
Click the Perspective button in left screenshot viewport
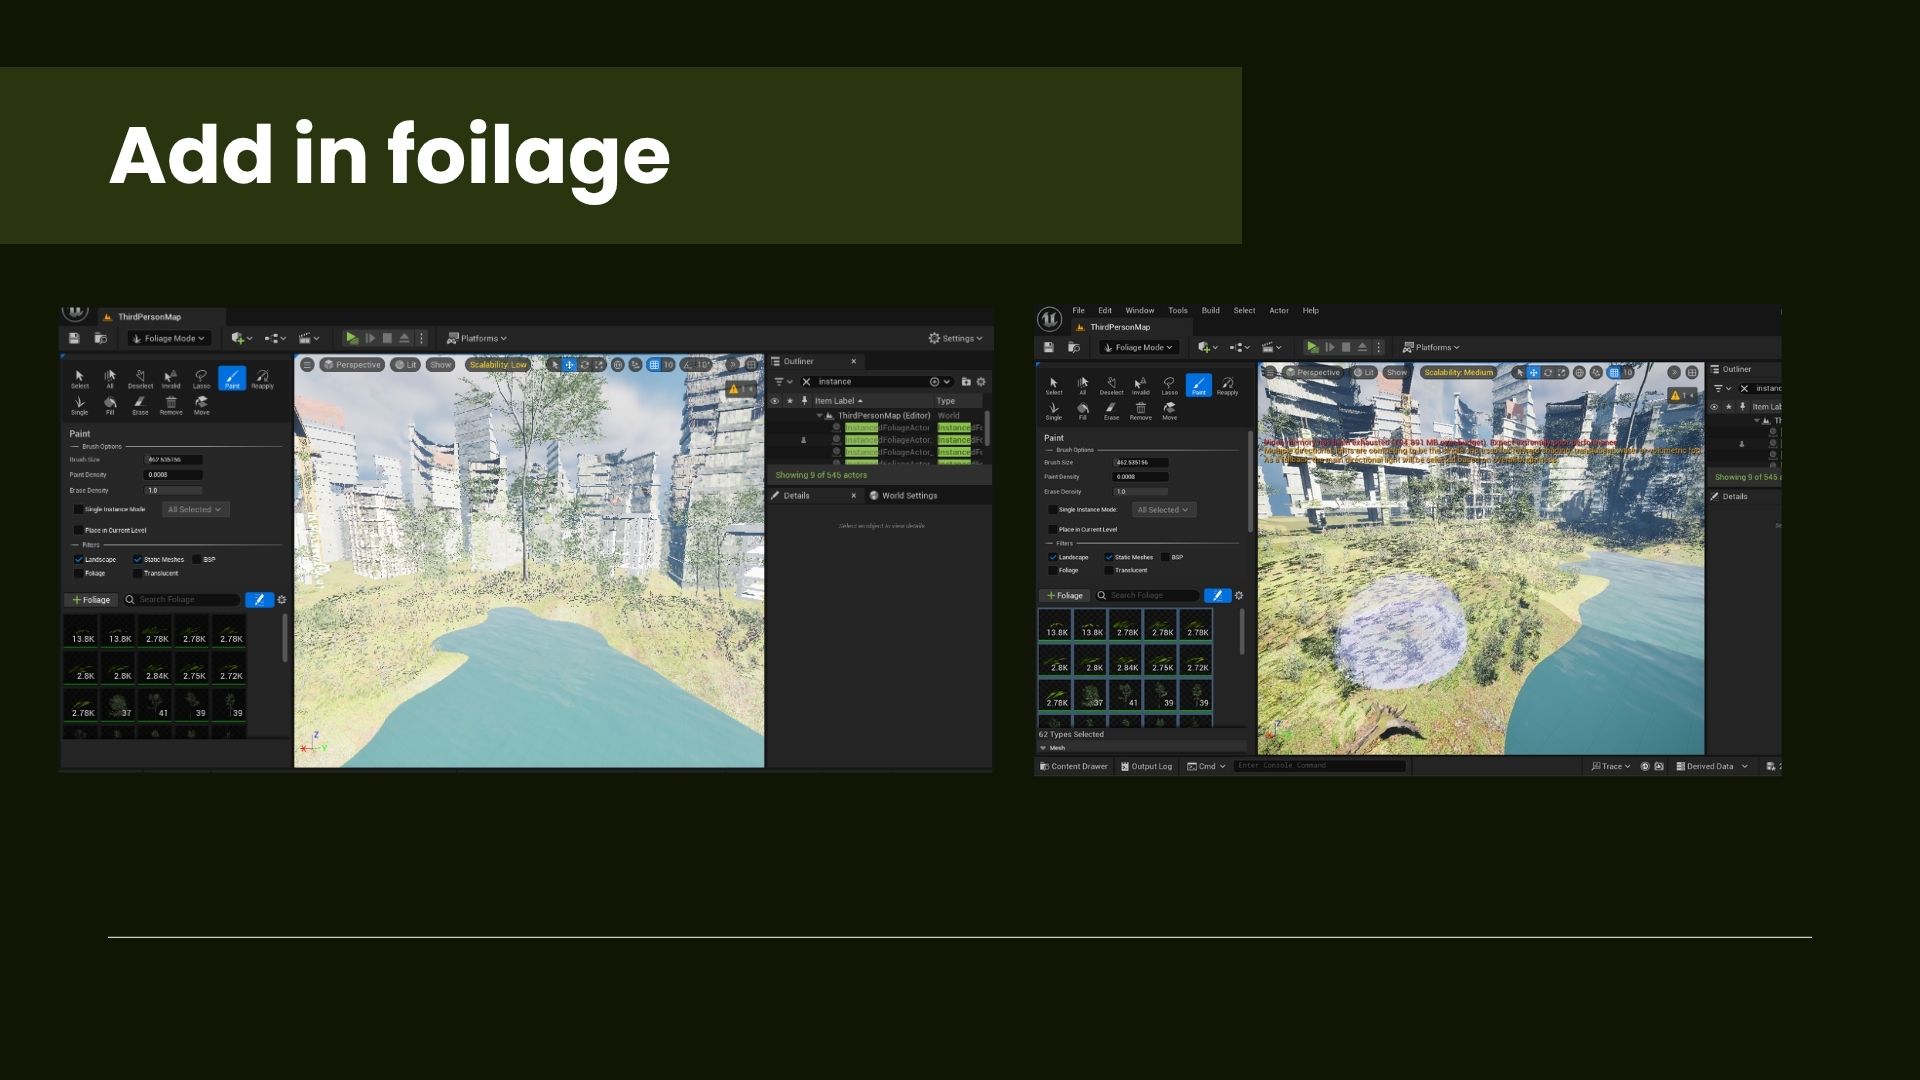(x=352, y=365)
